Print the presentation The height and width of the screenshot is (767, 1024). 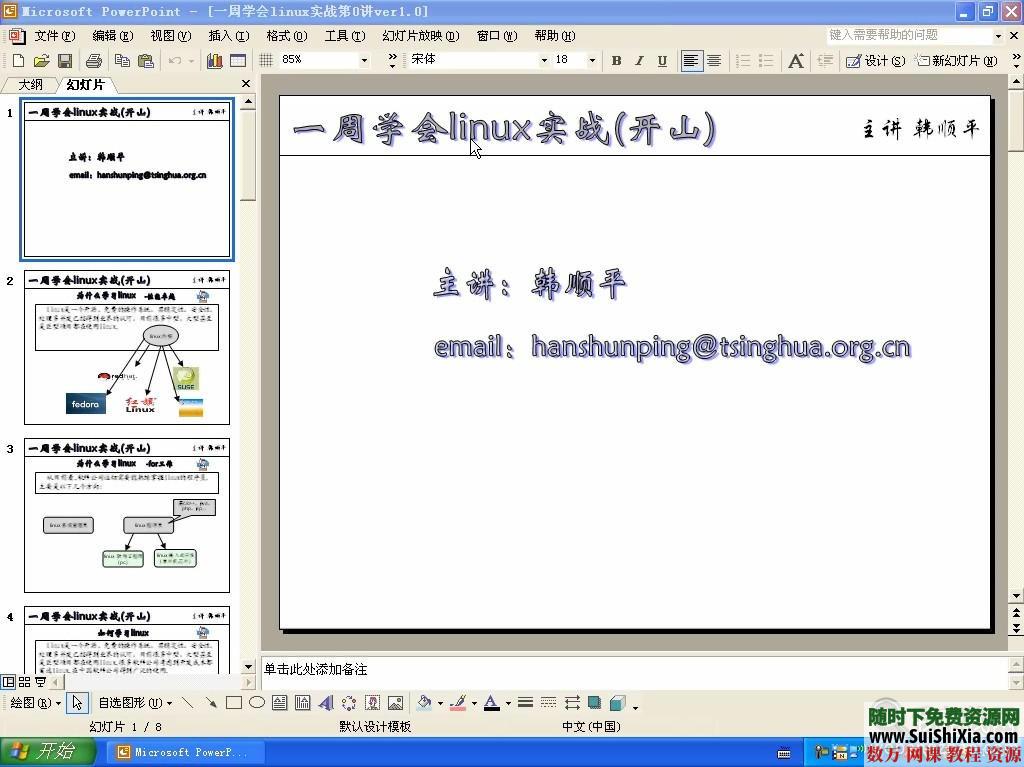[x=93, y=61]
